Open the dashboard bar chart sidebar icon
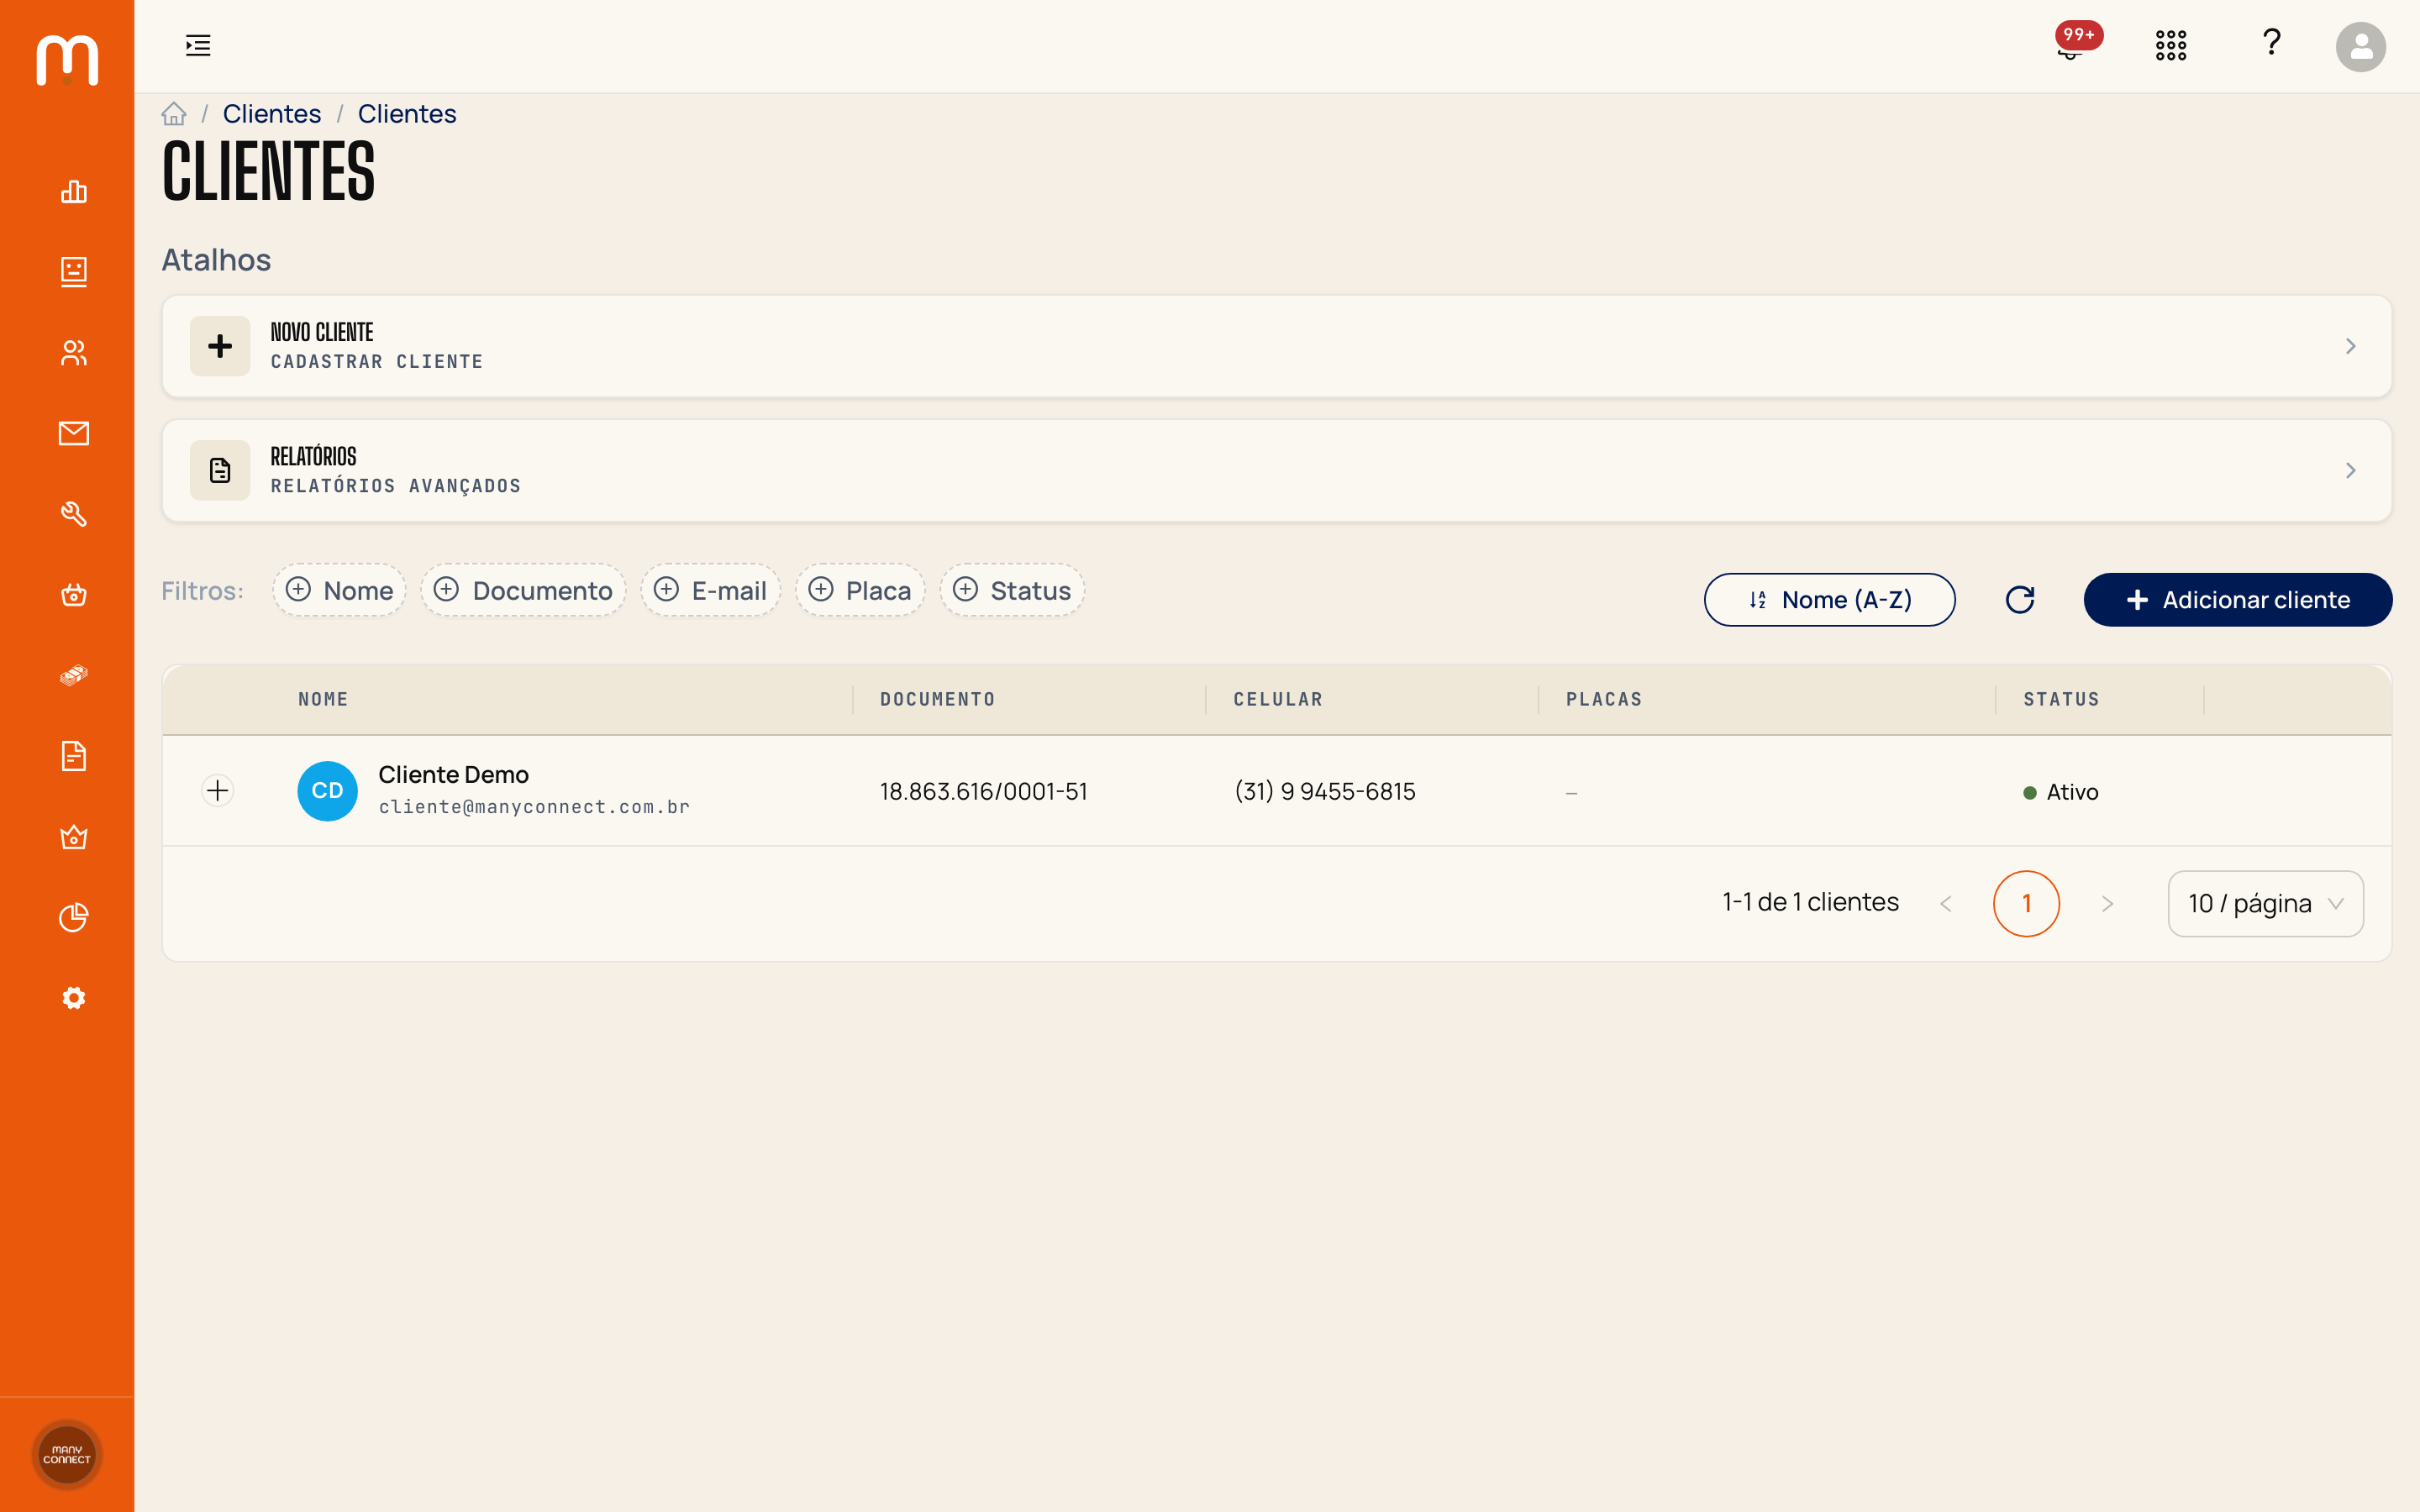The height and width of the screenshot is (1512, 2420). tap(74, 191)
